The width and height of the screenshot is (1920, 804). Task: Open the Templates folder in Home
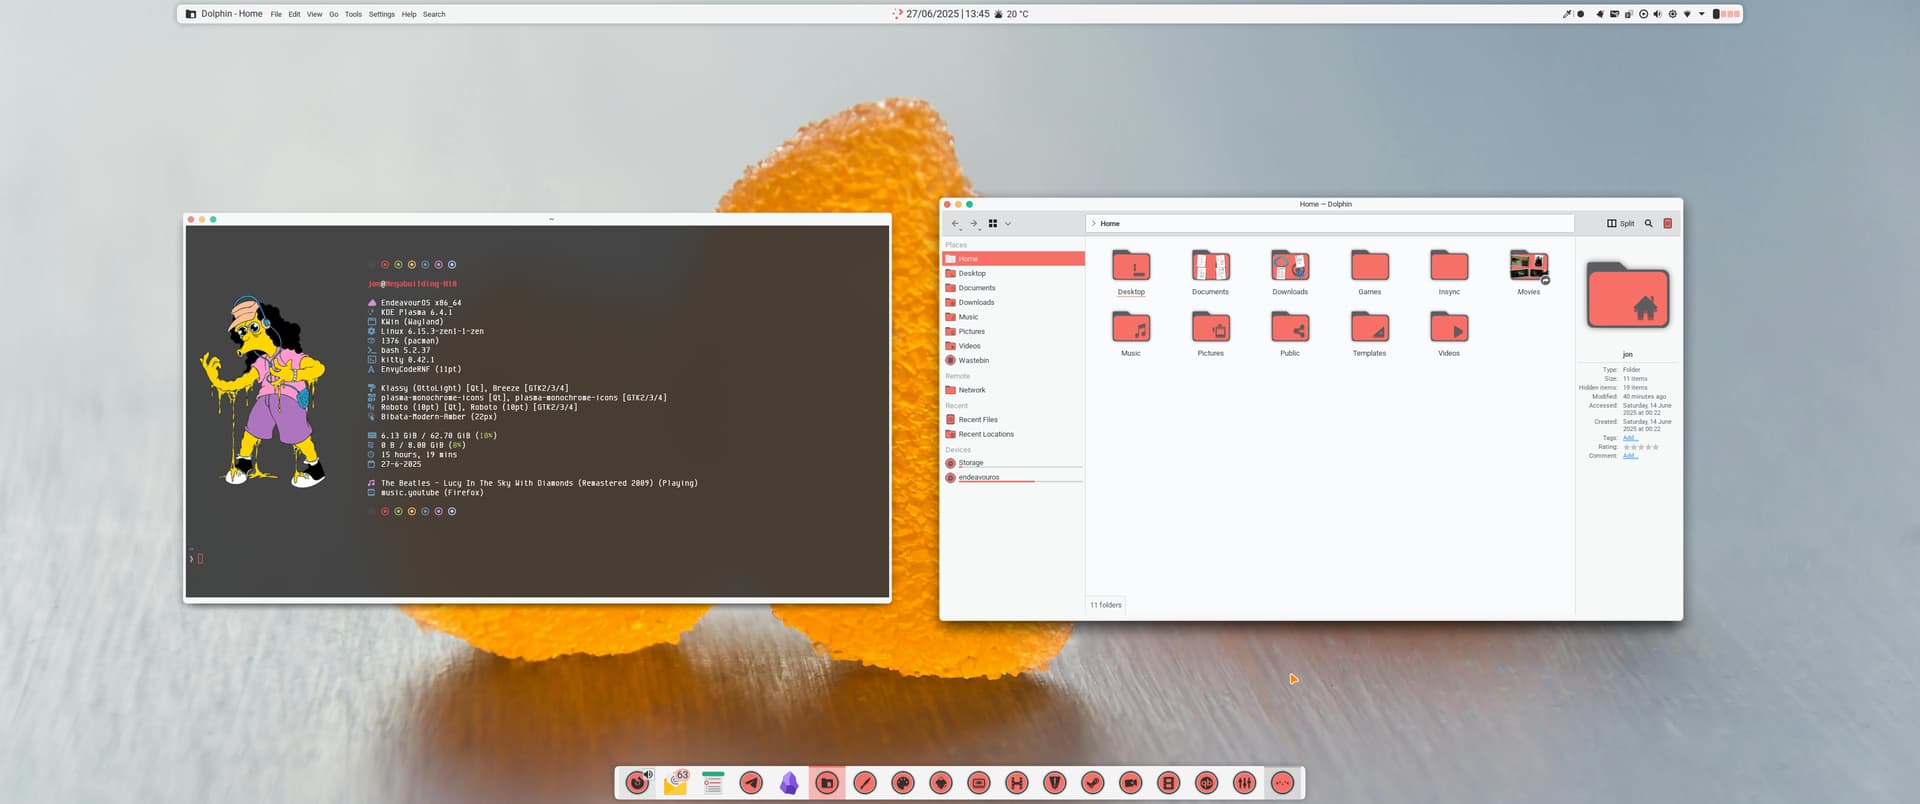pos(1369,328)
